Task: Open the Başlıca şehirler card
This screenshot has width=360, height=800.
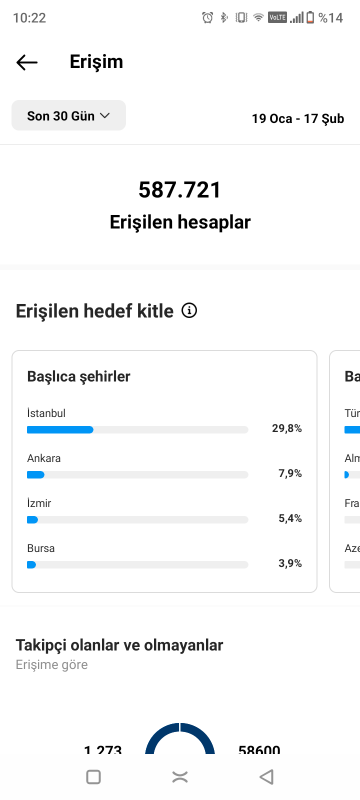Action: click(x=164, y=471)
